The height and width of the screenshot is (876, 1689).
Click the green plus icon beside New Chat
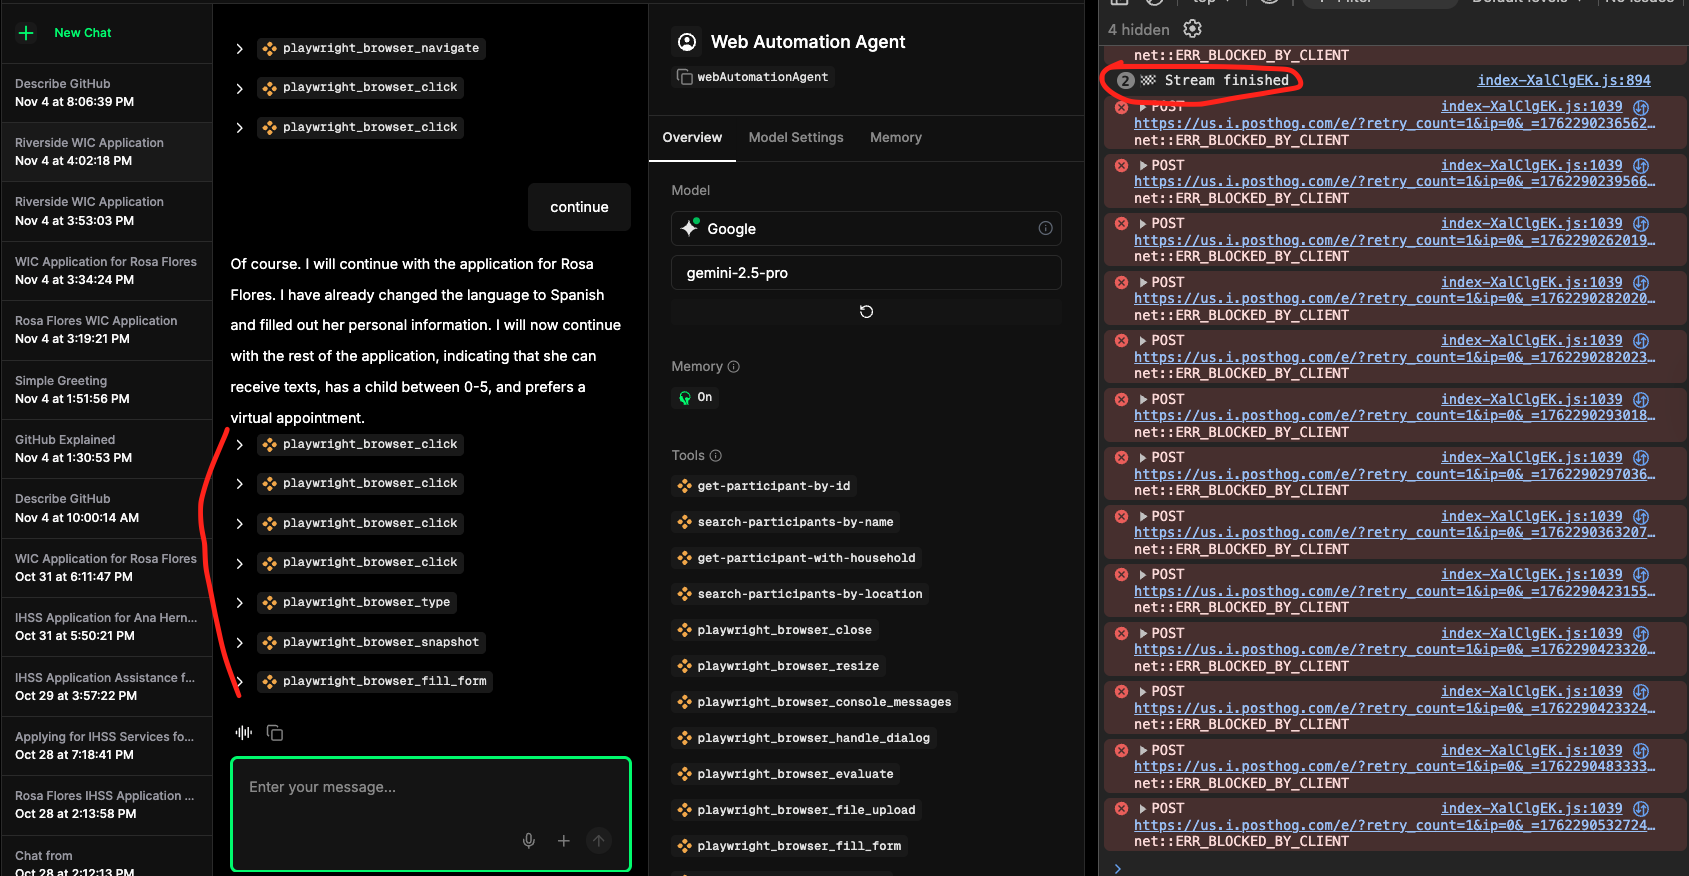(26, 33)
